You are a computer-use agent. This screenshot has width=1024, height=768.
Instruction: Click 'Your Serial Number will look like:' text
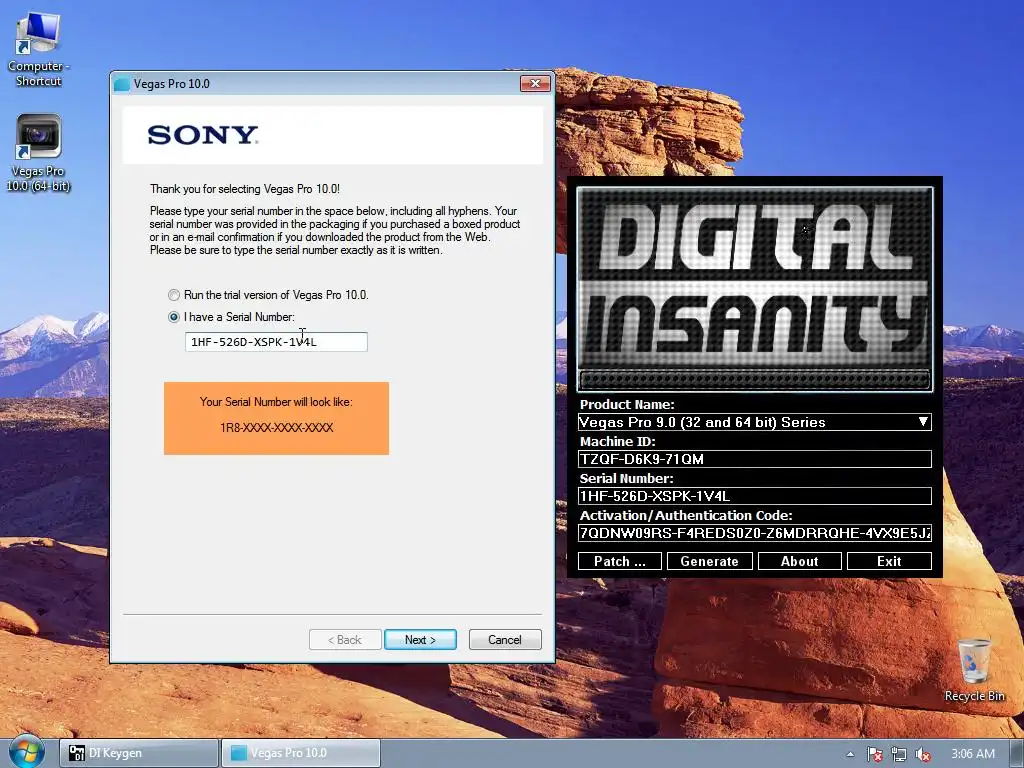[x=276, y=402]
